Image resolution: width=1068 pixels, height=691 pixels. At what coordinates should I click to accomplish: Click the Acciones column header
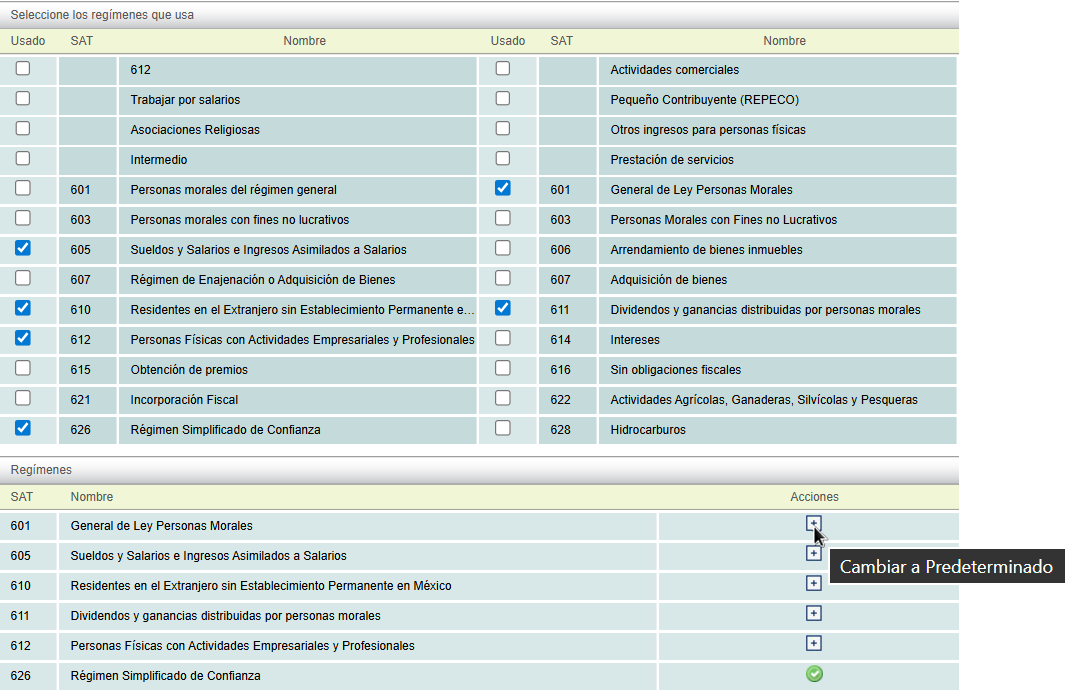(x=814, y=497)
